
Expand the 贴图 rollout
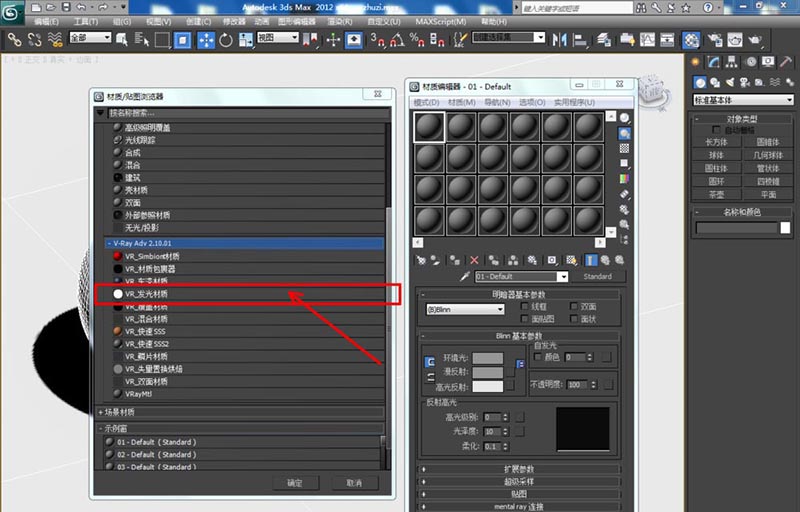click(x=519, y=494)
